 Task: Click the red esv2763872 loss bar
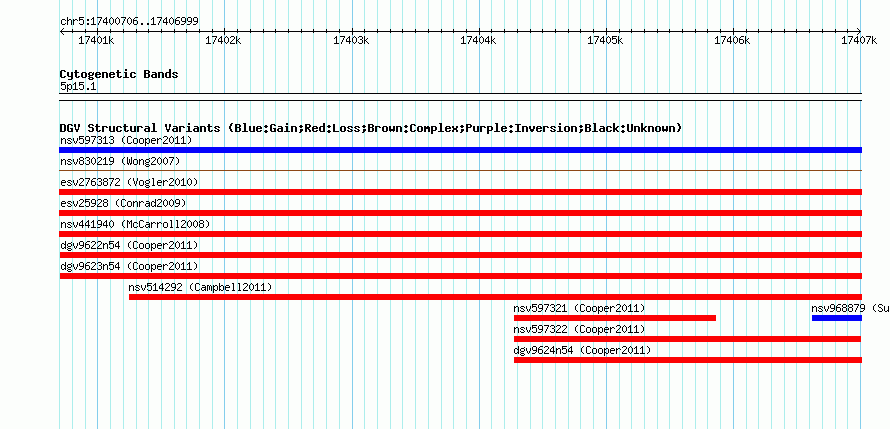460,192
